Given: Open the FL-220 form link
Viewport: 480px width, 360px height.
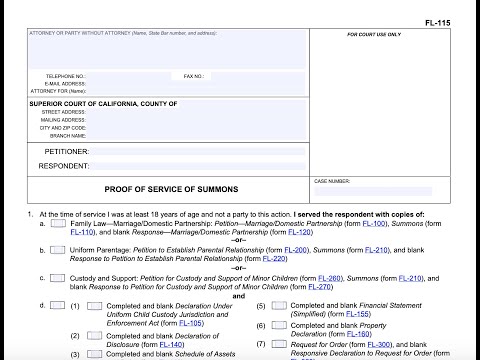Looking at the screenshot, I should tap(274, 259).
